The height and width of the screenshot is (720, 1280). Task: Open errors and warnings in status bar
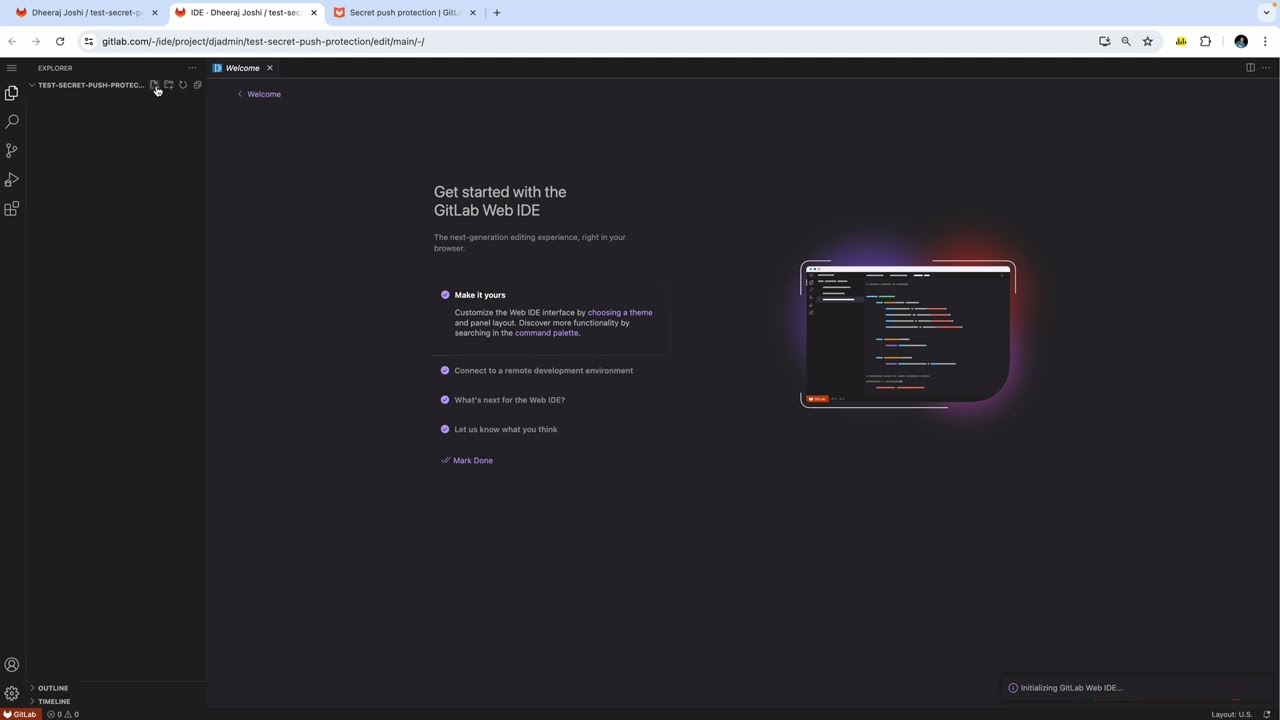[63, 714]
